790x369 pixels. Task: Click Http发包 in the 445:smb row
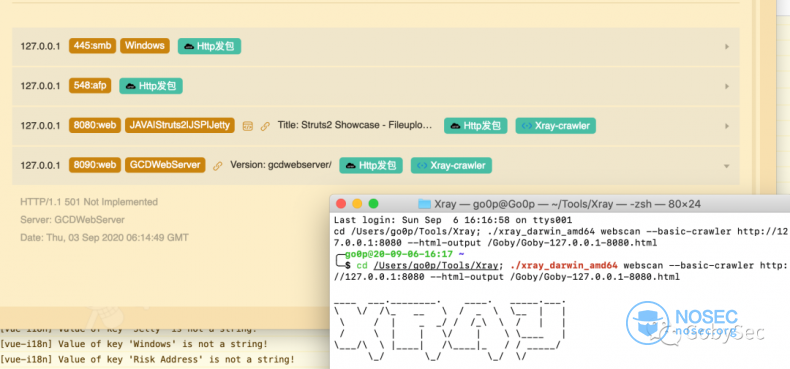210,46
